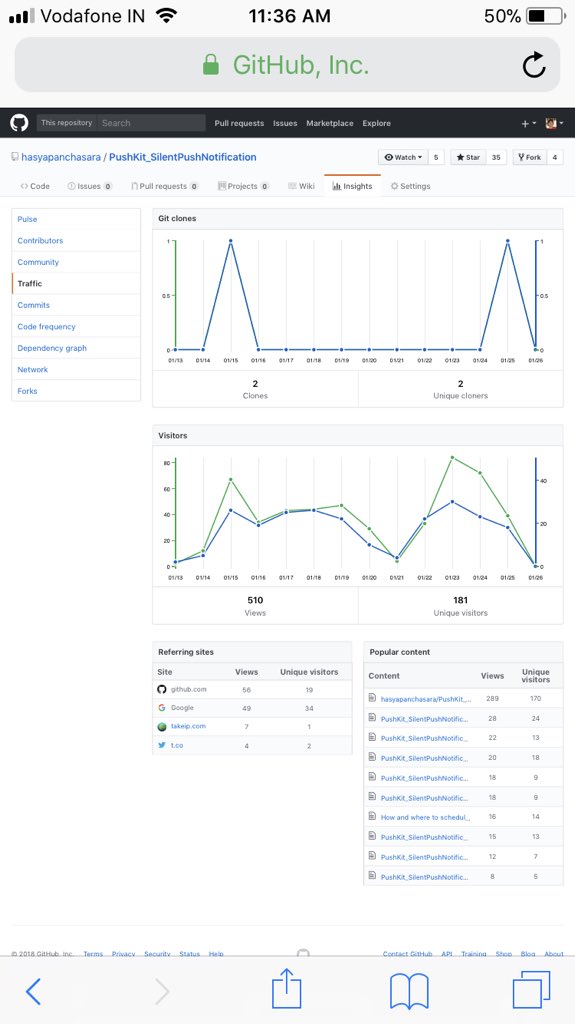The image size is (575, 1024).
Task: Open the PushKit_SilentPushNotification repository link
Action: 182,157
